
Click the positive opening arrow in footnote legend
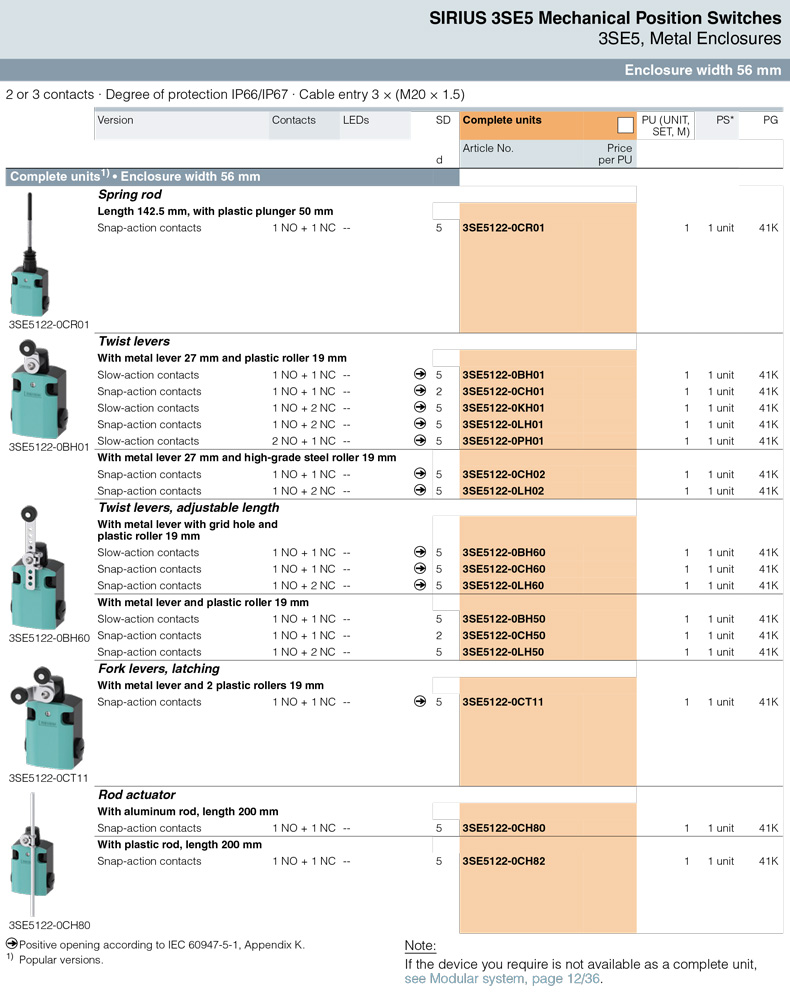tap(11, 944)
